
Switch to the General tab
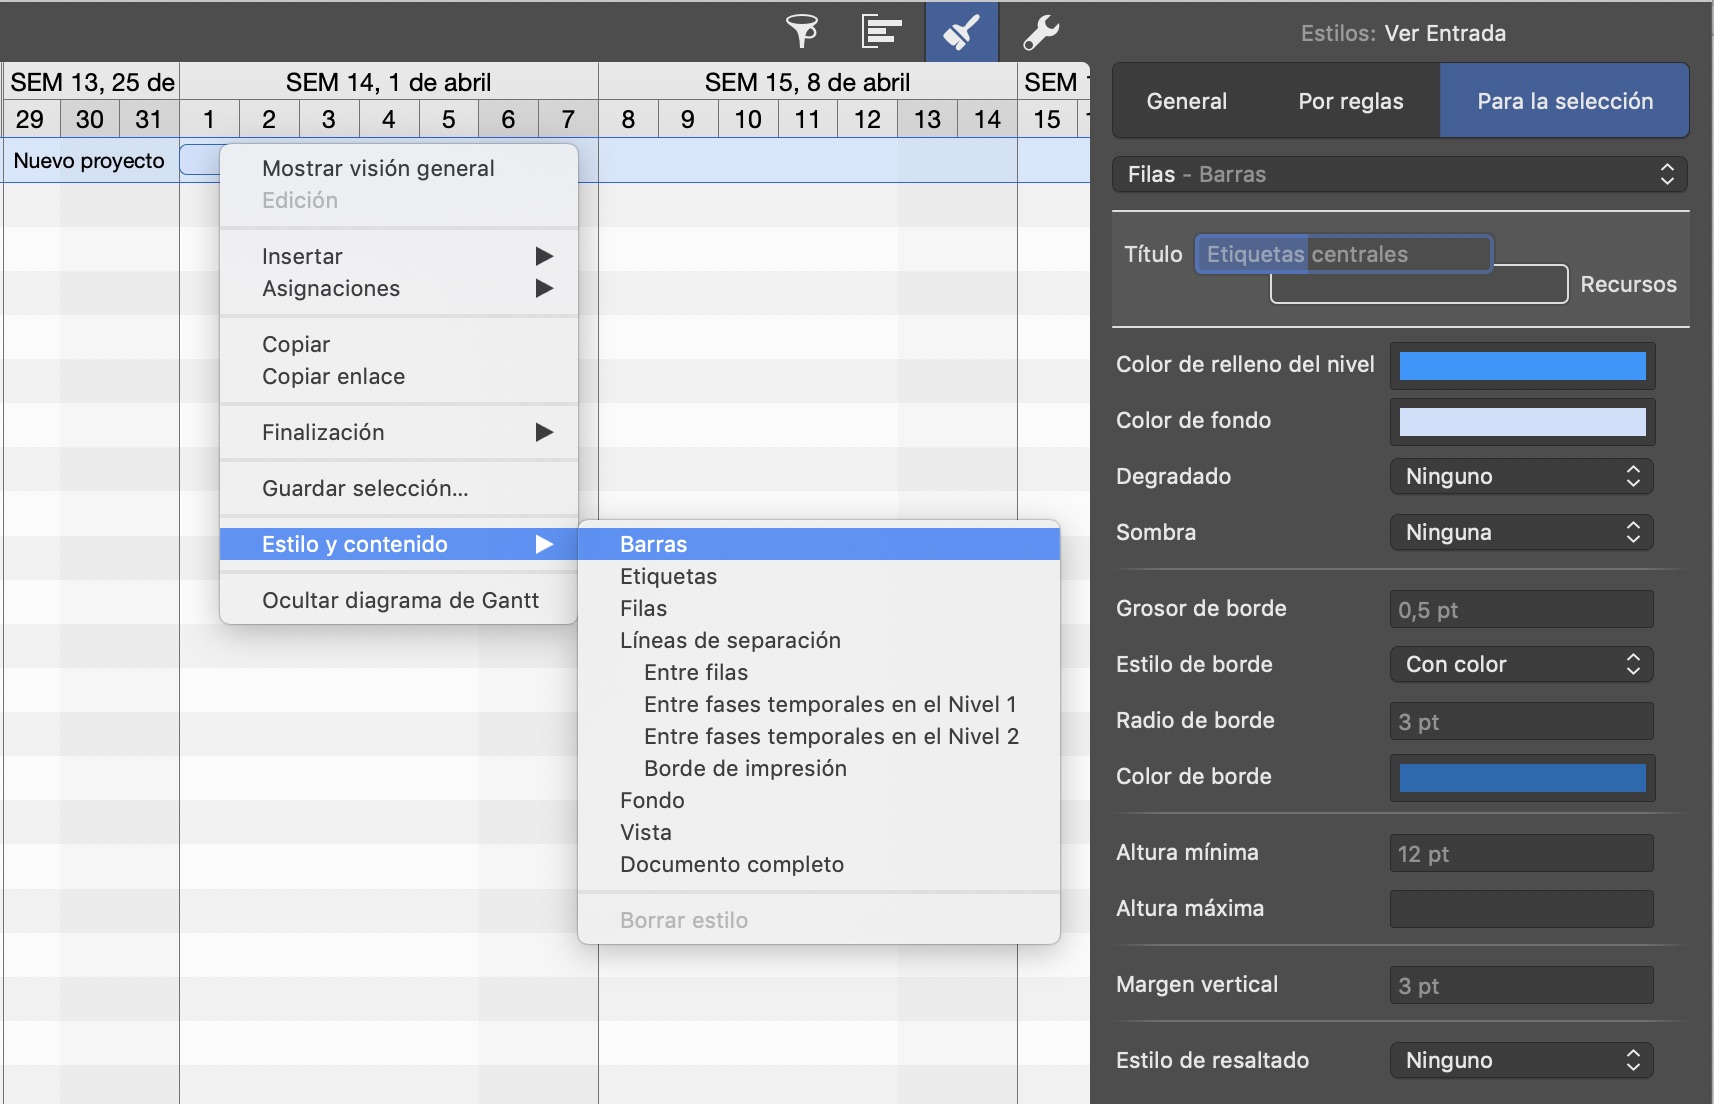pyautogui.click(x=1186, y=101)
